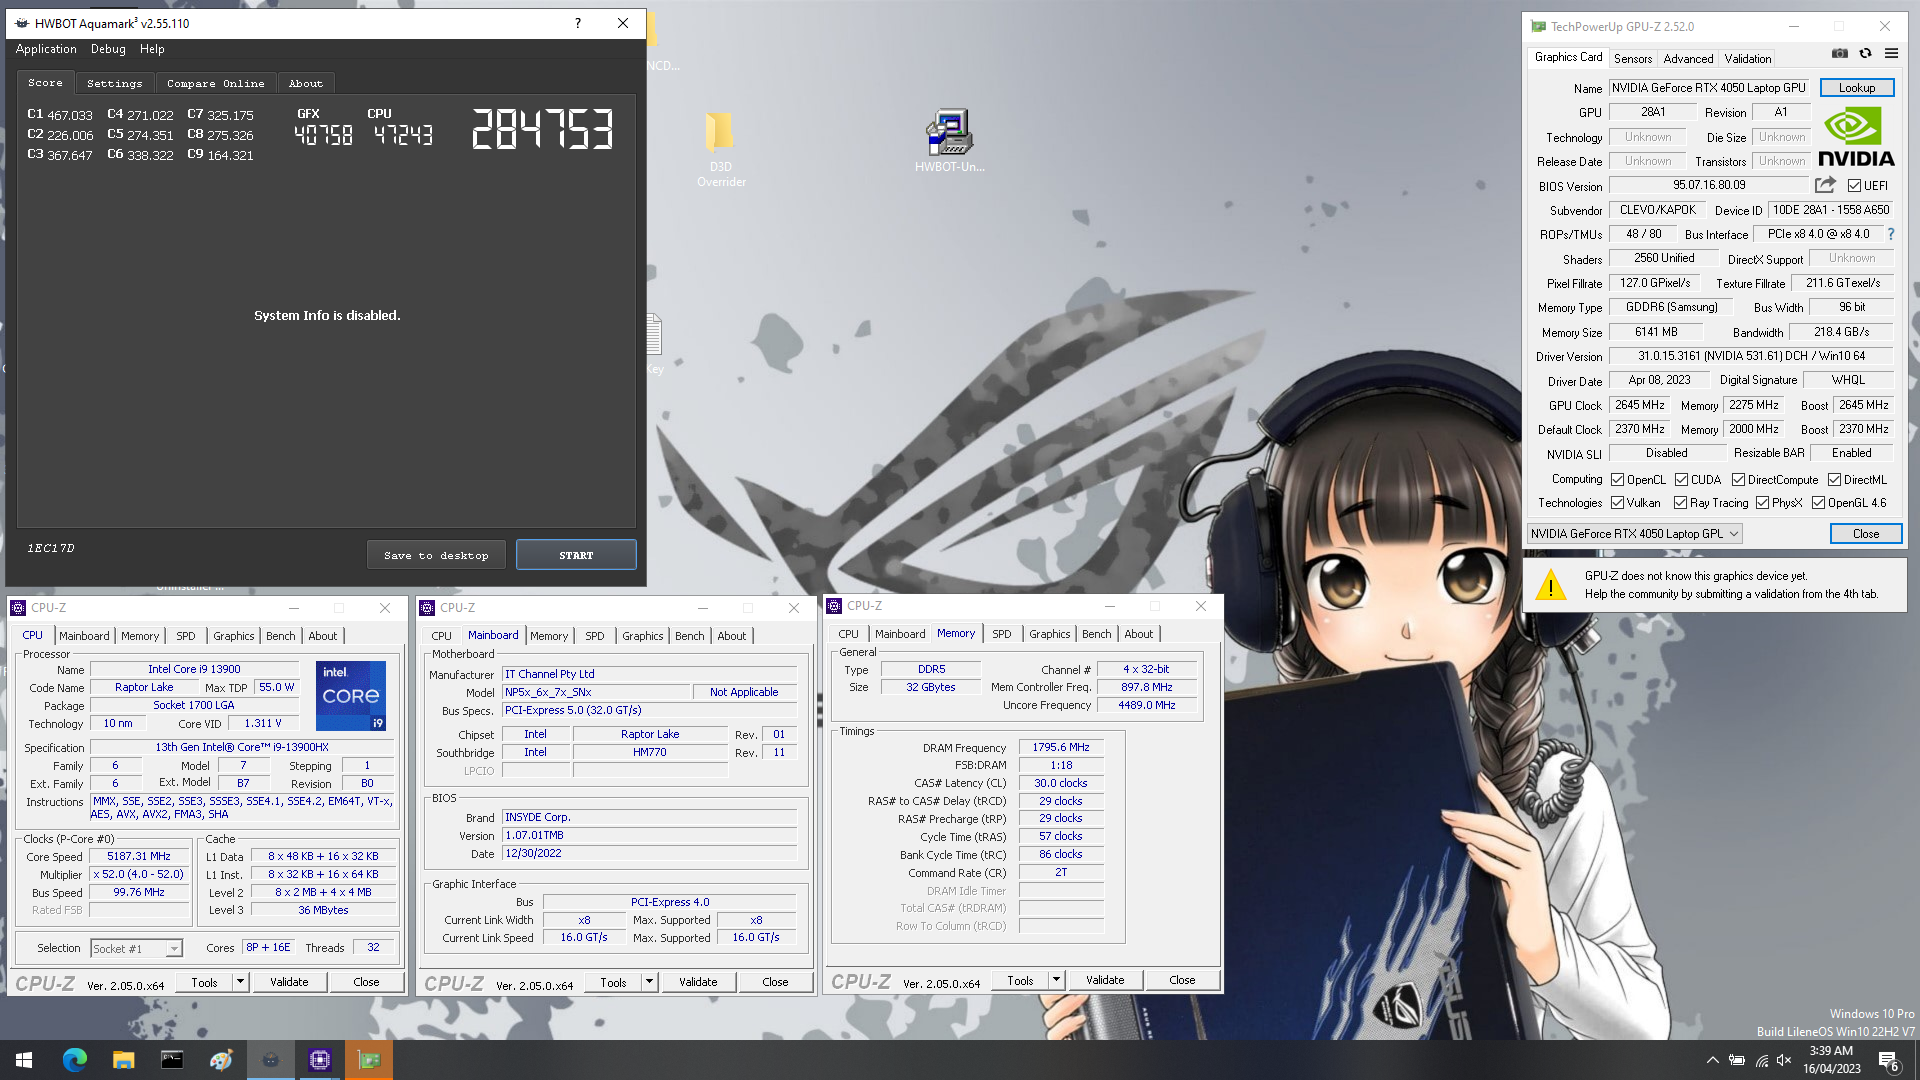Click the GPU Name field in GPU-Z
The height and width of the screenshot is (1080, 1920).
click(x=1709, y=88)
